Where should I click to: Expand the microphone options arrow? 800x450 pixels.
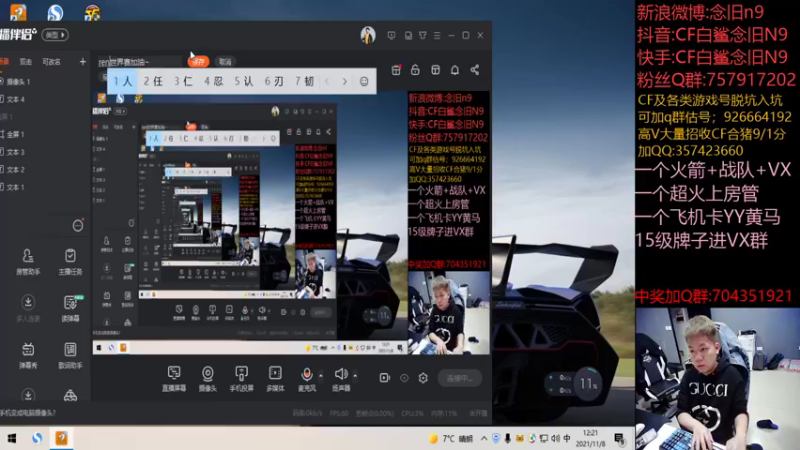click(x=321, y=376)
